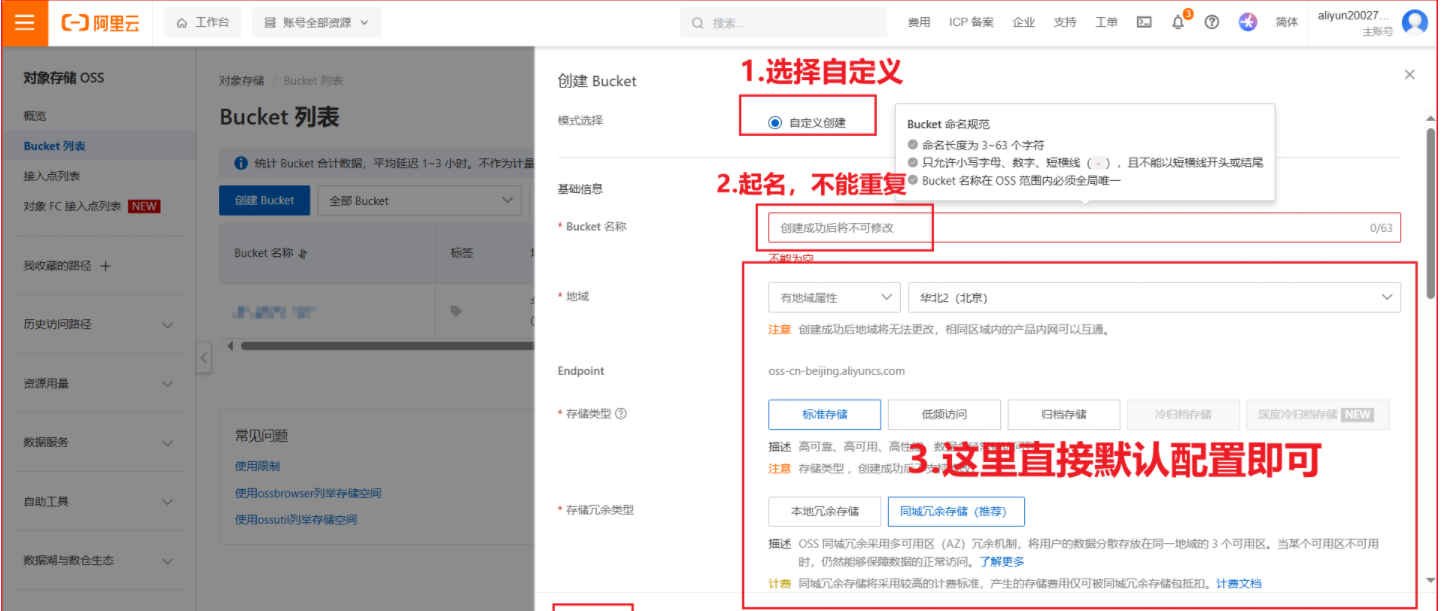This screenshot has width=1453, height=611.
Task: Select the 自定义创建 radio button
Action: (775, 123)
